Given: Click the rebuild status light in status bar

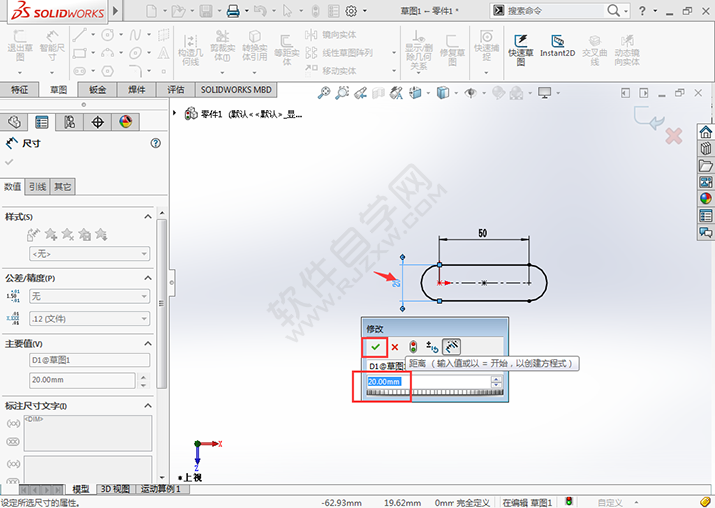Looking at the screenshot, I should (569, 502).
